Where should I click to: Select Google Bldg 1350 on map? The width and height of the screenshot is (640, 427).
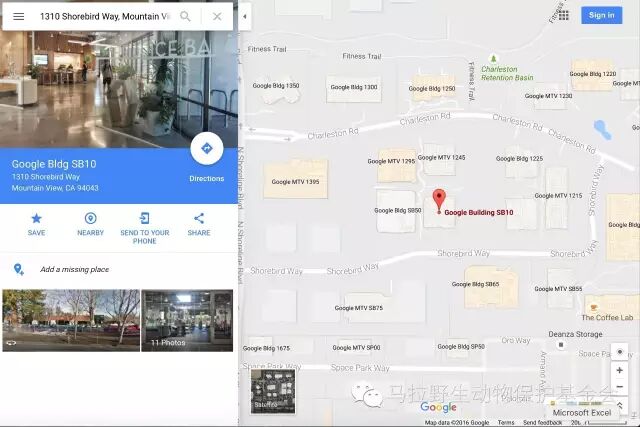pyautogui.click(x=276, y=86)
